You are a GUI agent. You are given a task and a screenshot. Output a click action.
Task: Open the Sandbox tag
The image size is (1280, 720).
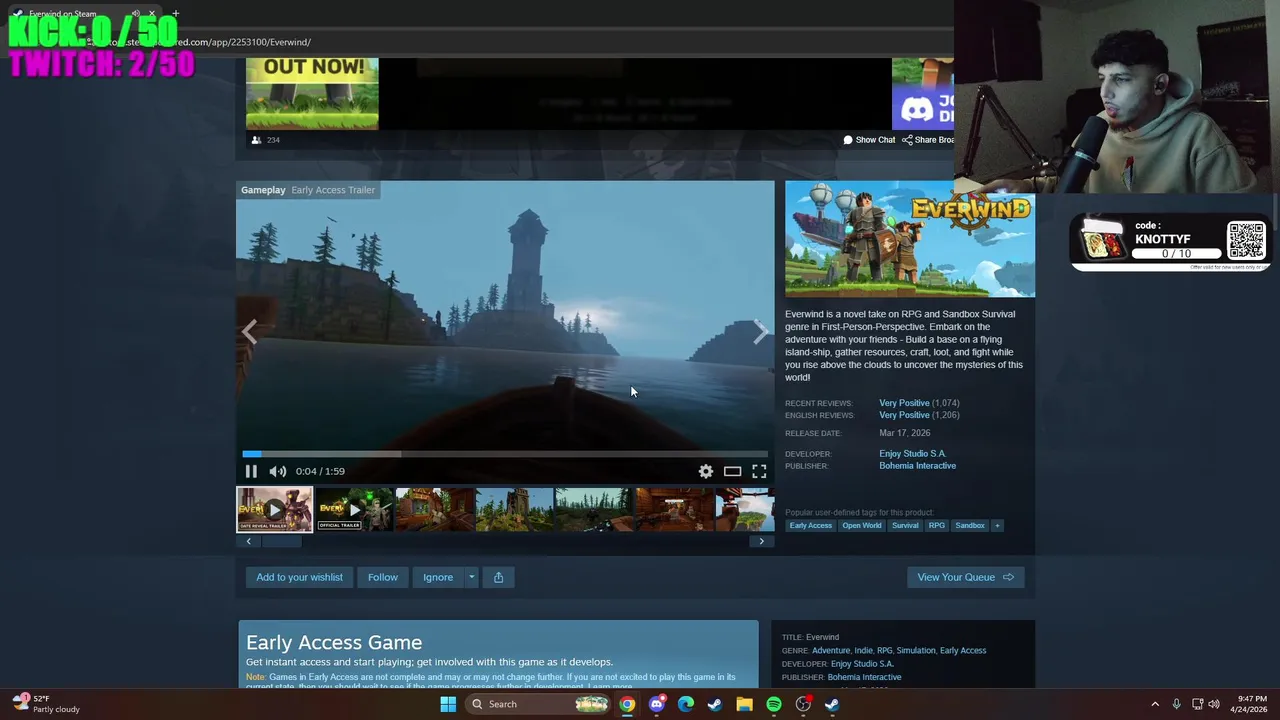pos(969,525)
